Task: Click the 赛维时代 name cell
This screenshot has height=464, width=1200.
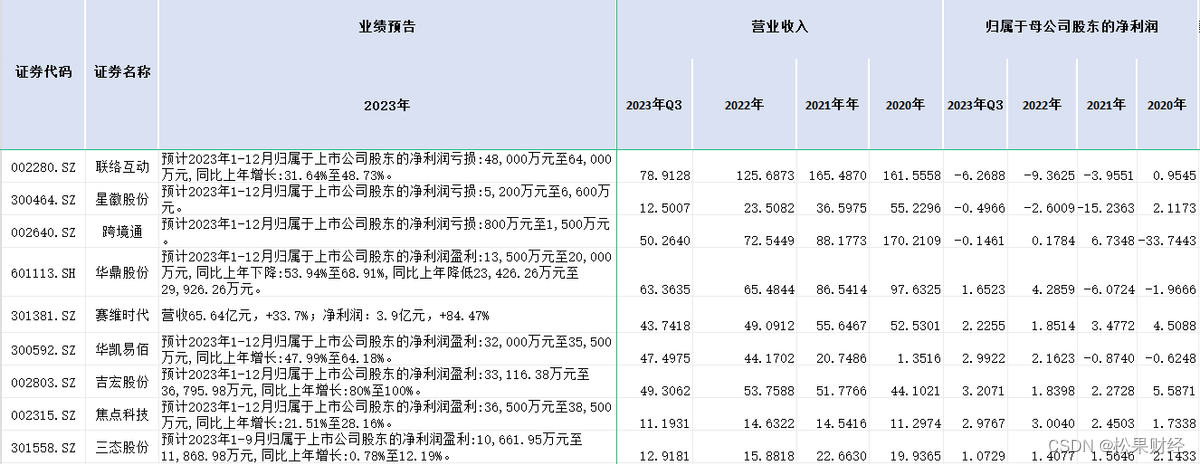Action: [x=122, y=316]
